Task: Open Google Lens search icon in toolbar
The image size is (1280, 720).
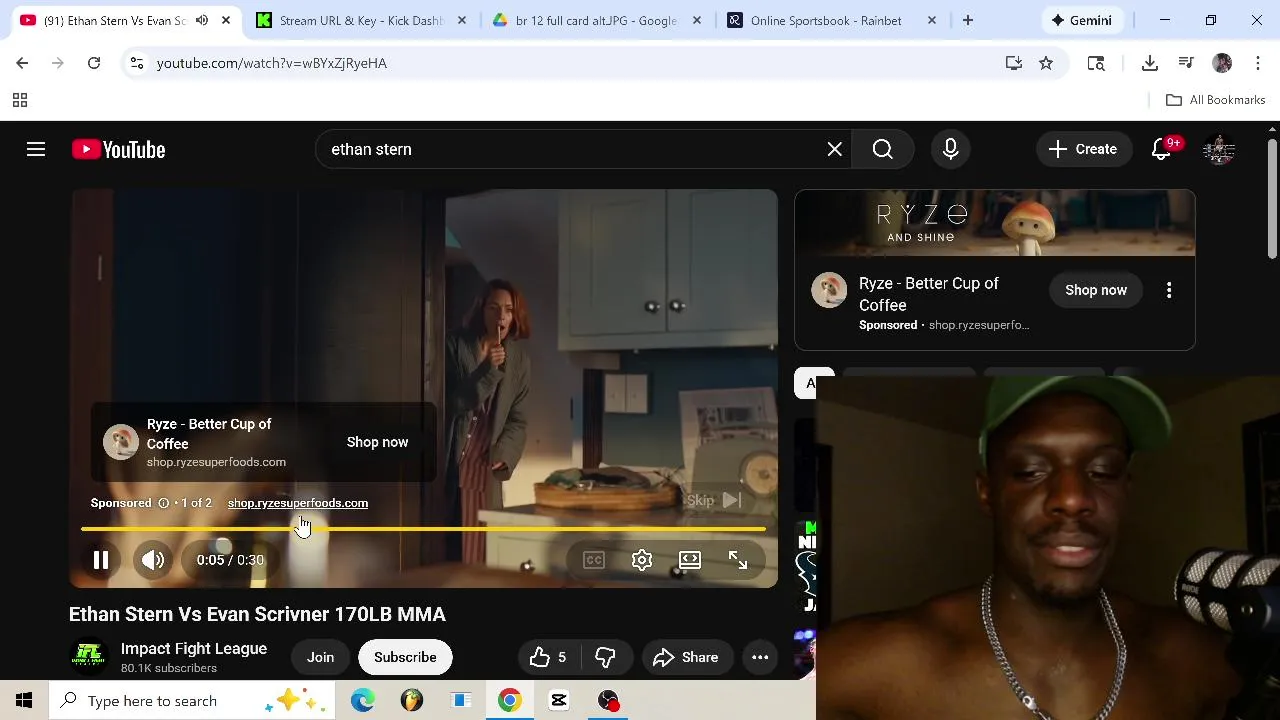Action: 1096,63
